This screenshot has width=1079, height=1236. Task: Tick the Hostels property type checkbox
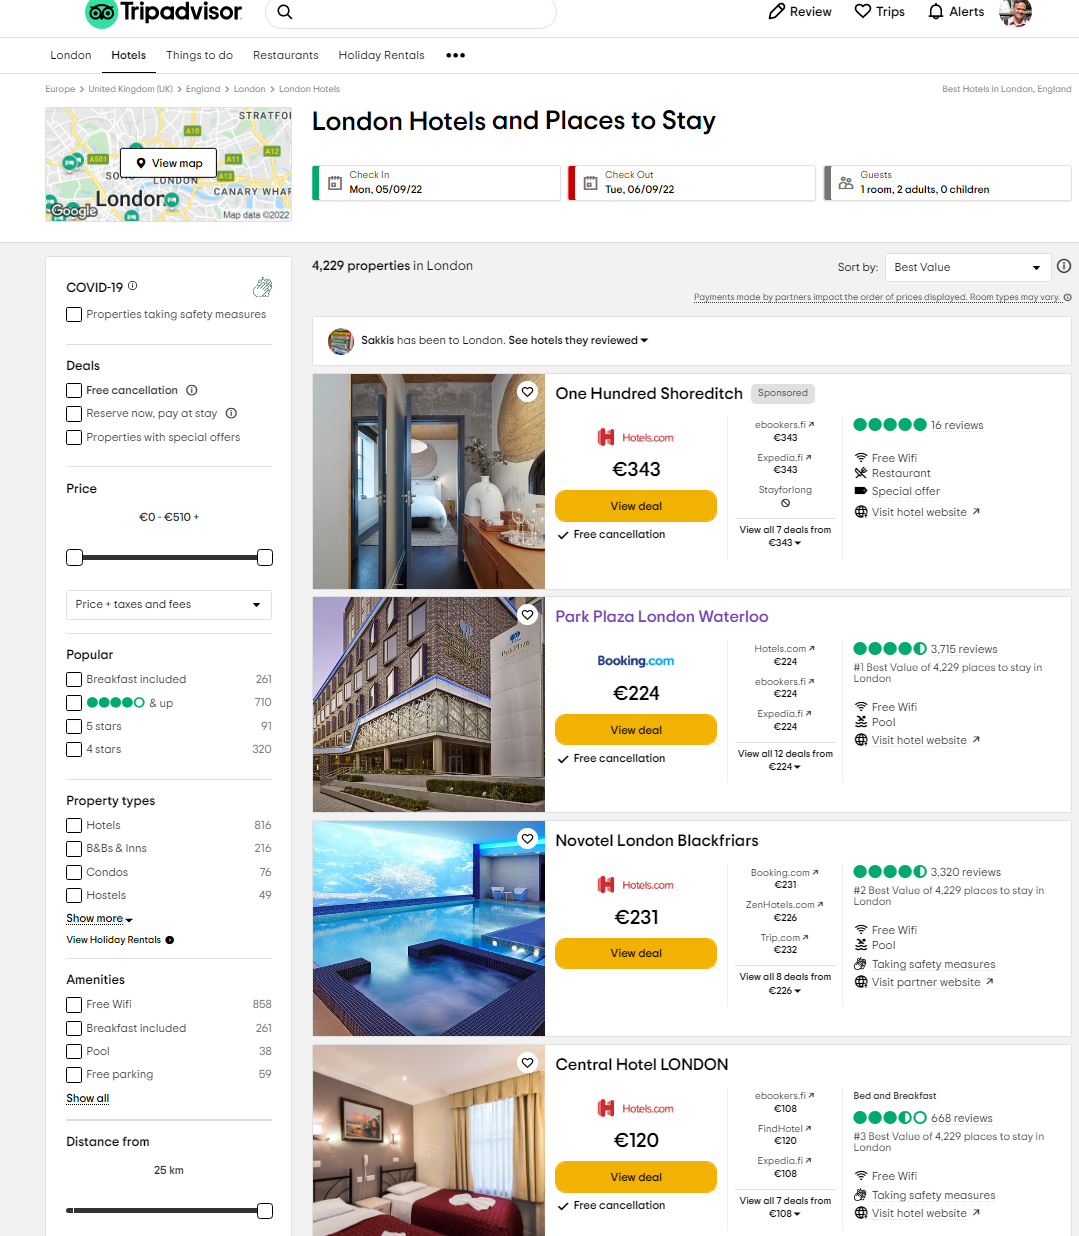pyautogui.click(x=74, y=896)
